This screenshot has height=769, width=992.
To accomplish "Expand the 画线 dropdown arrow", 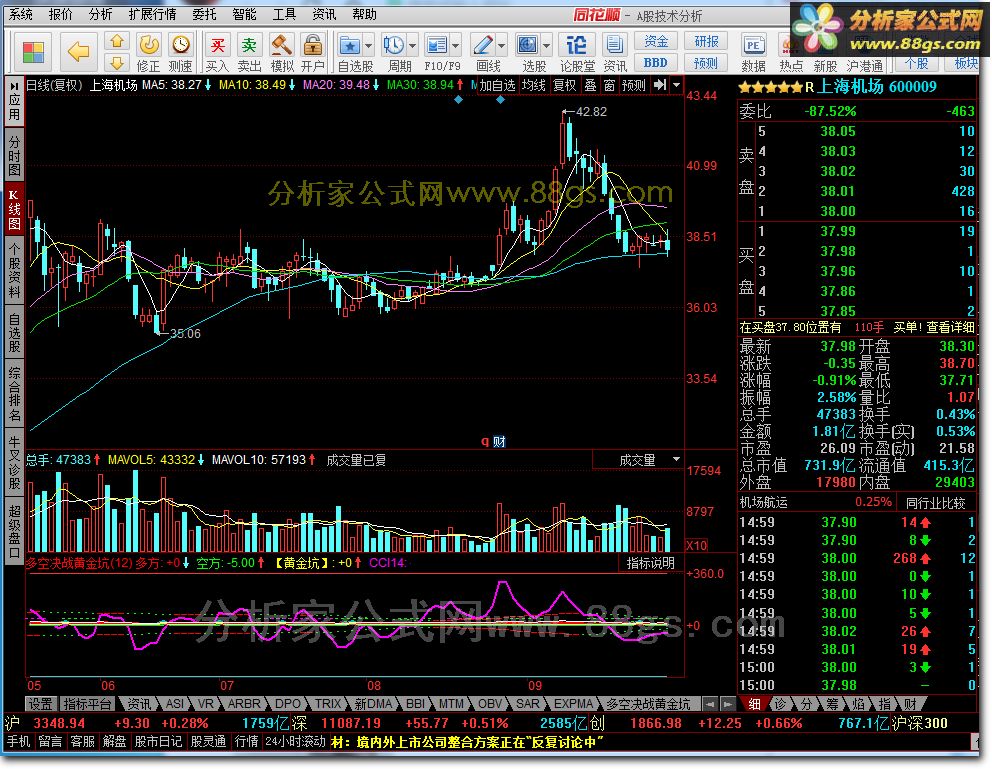I will pyautogui.click(x=502, y=46).
